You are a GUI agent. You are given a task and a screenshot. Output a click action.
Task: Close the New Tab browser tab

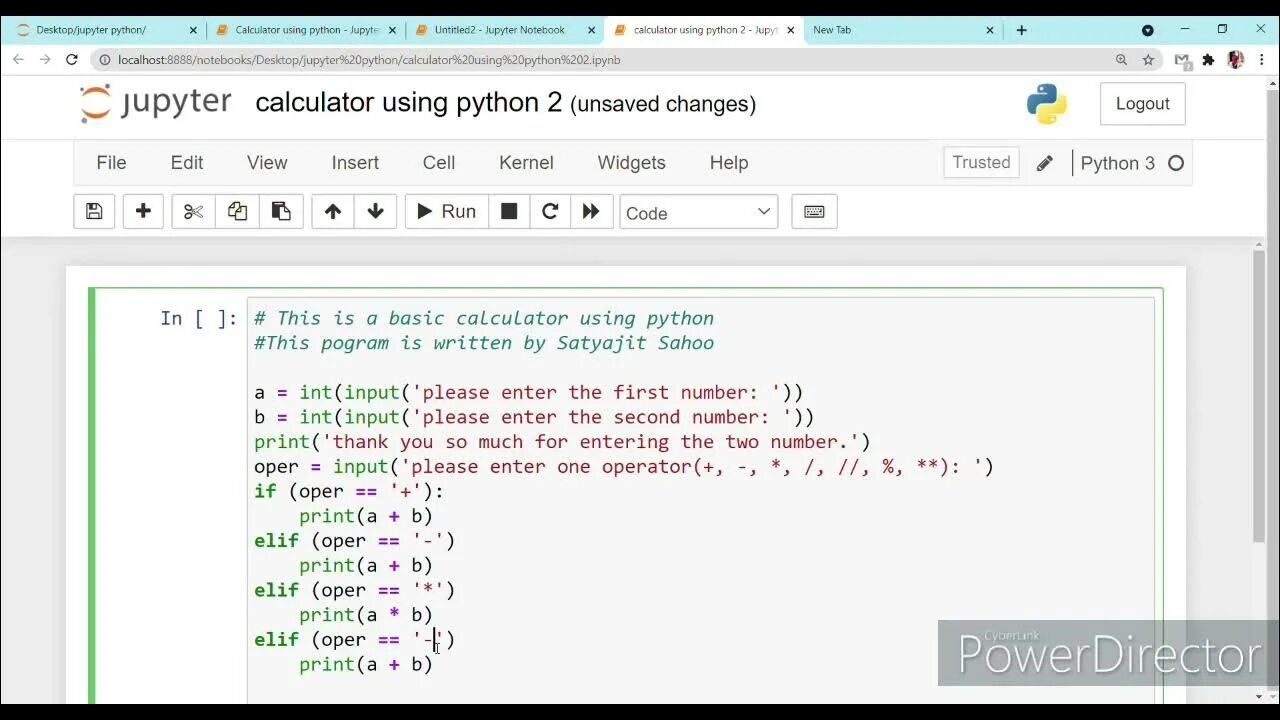[990, 30]
